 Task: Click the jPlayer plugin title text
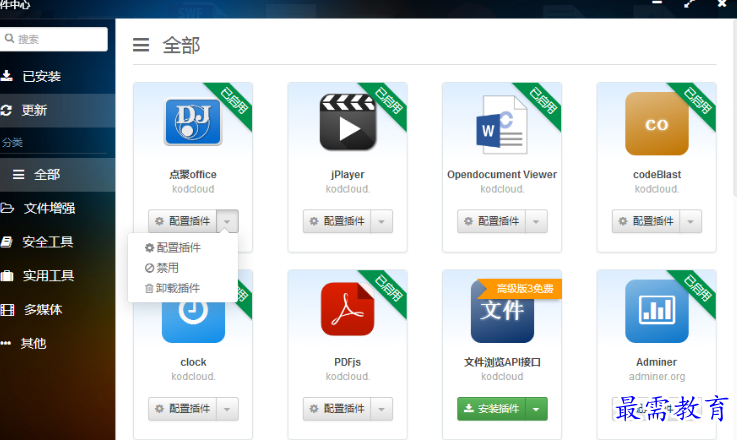click(x=347, y=174)
